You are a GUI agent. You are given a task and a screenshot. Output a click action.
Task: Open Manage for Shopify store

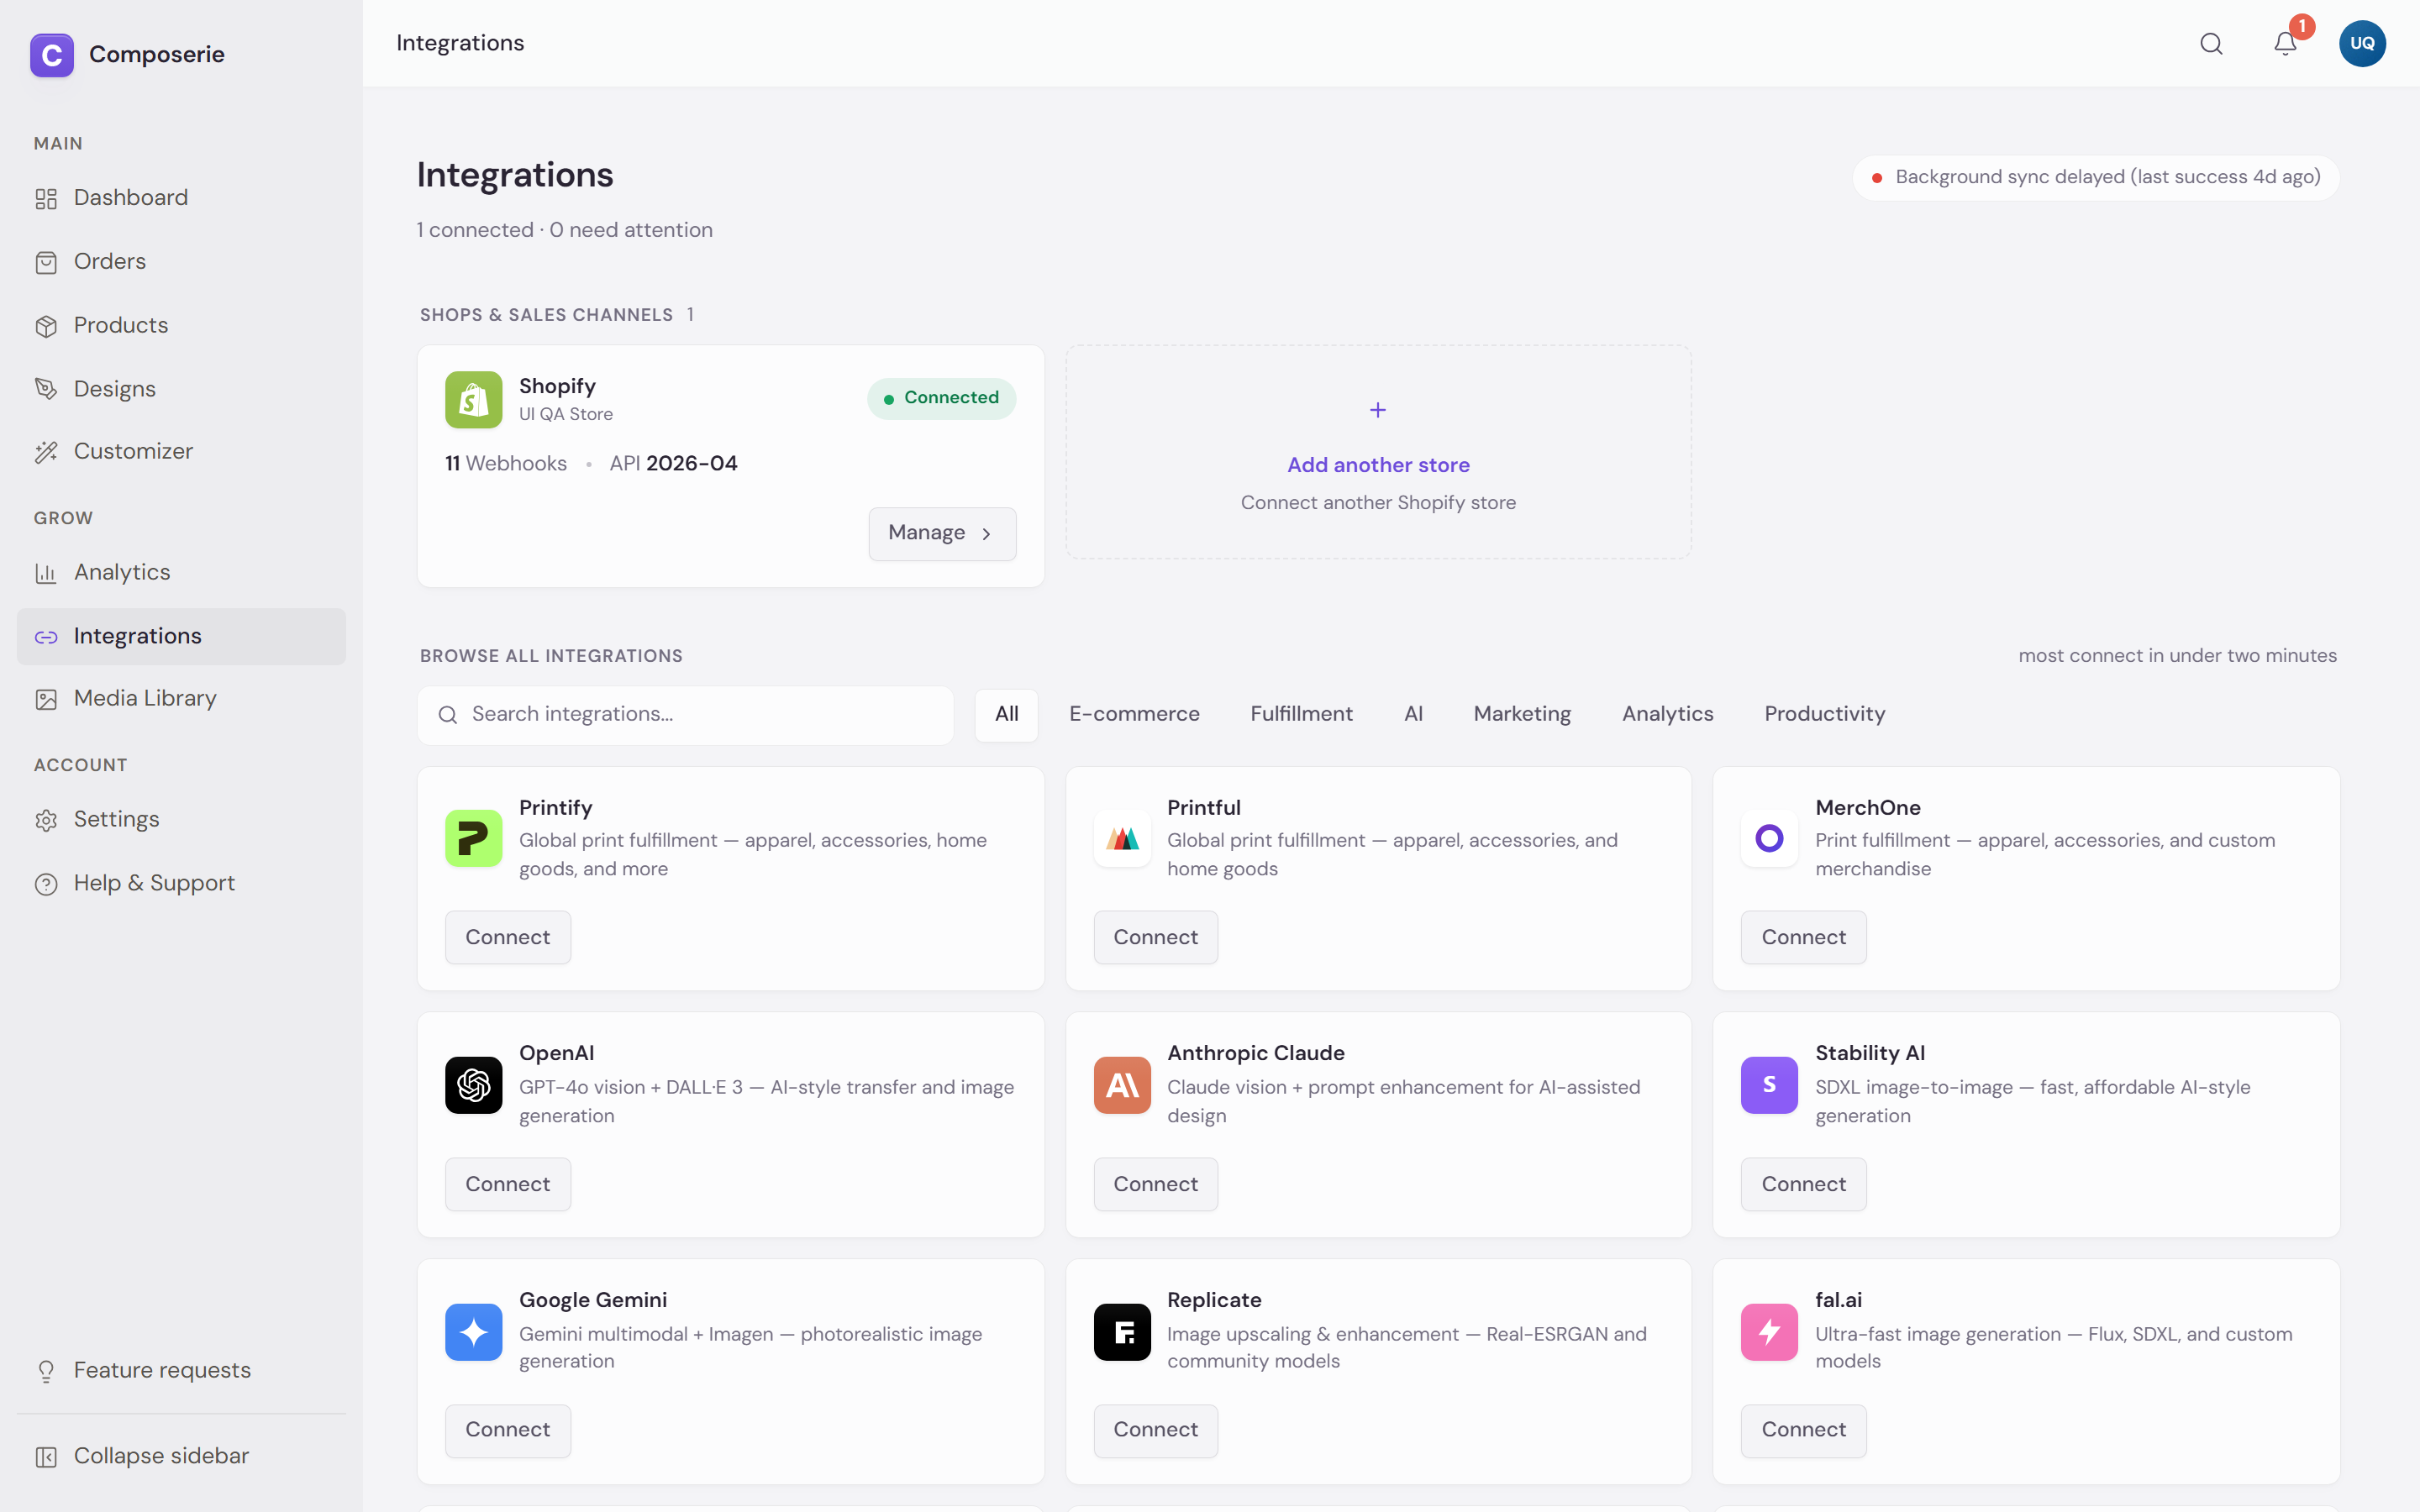pyautogui.click(x=942, y=533)
